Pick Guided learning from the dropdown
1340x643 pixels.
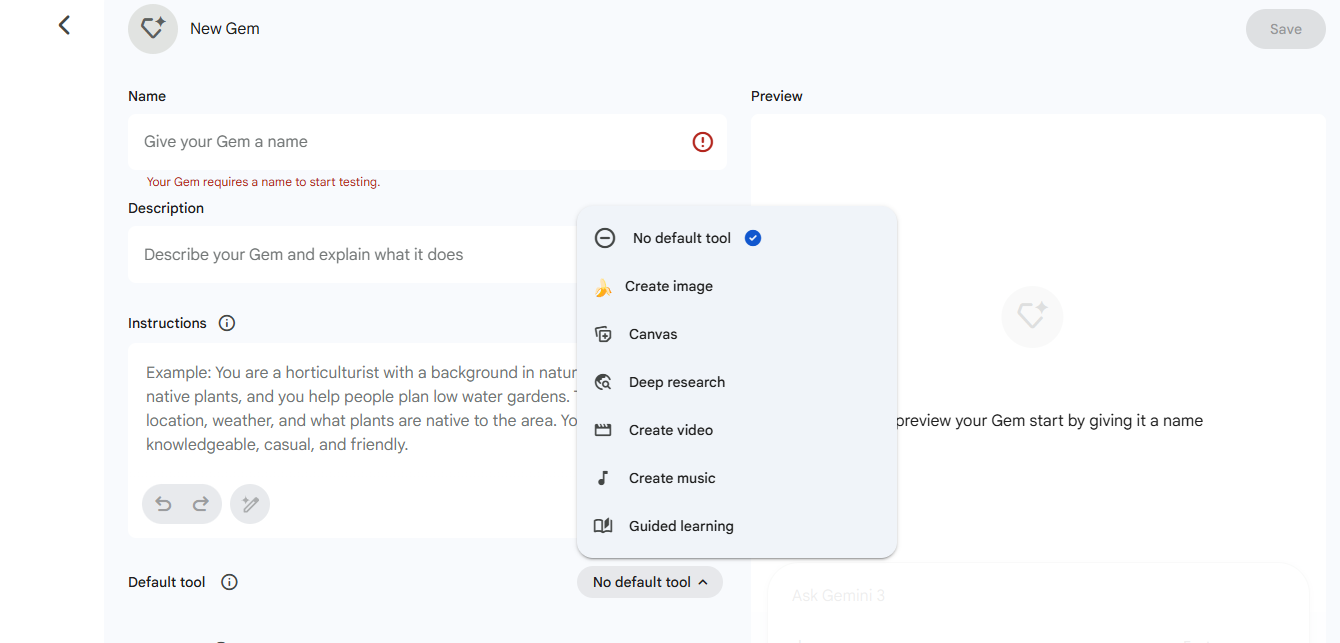point(680,526)
